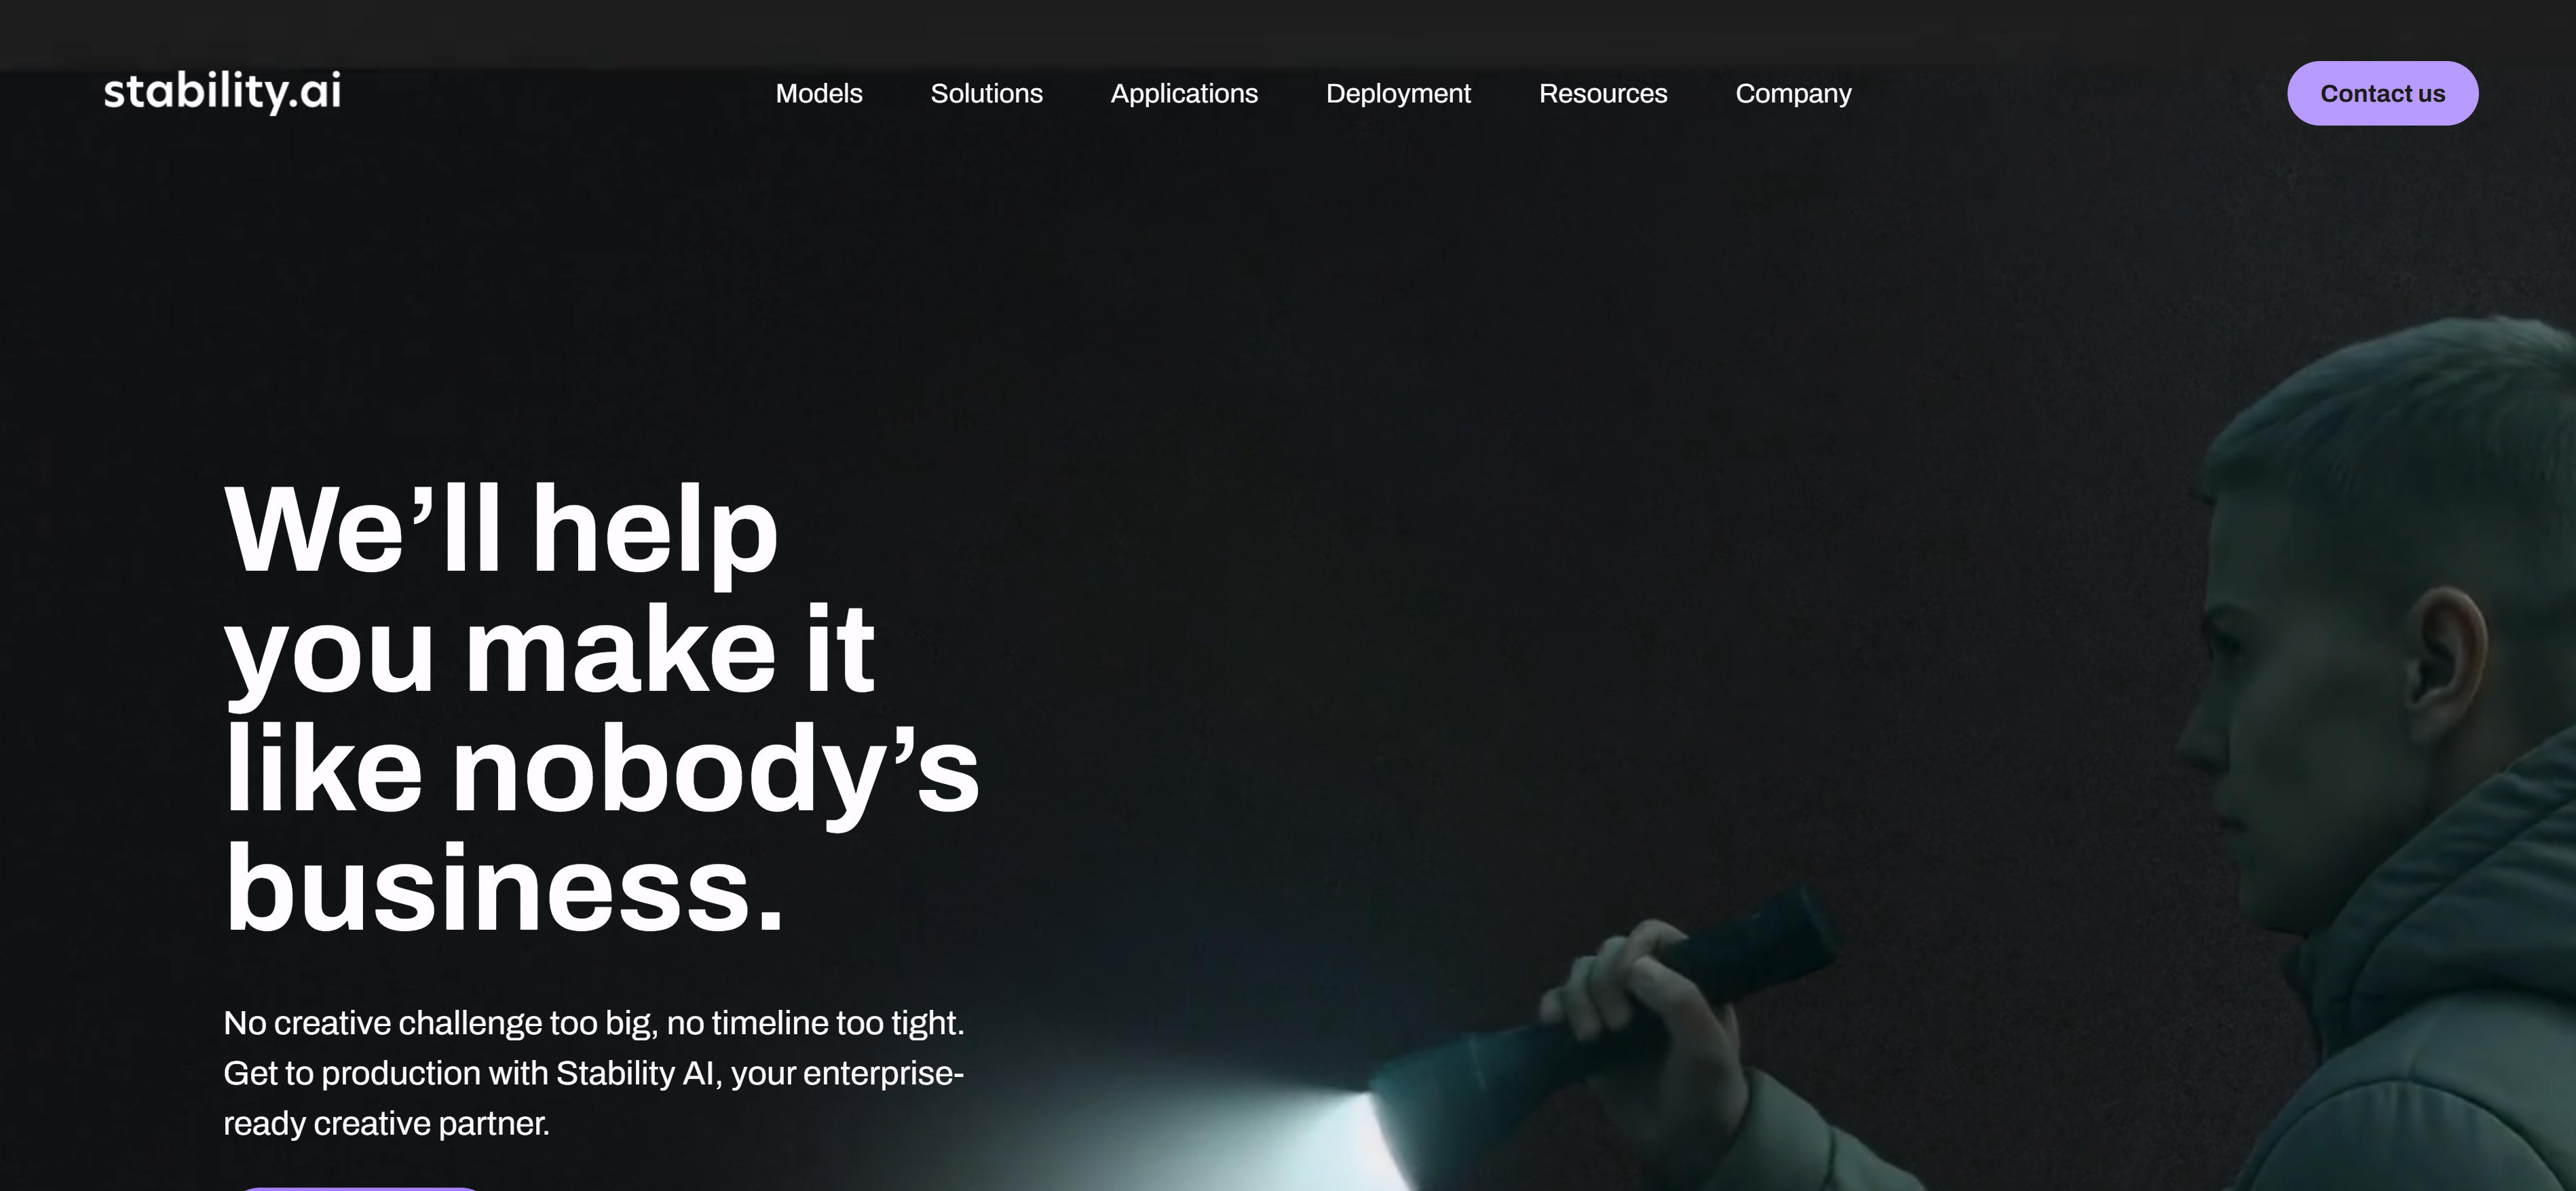This screenshot has height=1191, width=2576.
Task: Click the stability.ai logo
Action: coord(222,92)
